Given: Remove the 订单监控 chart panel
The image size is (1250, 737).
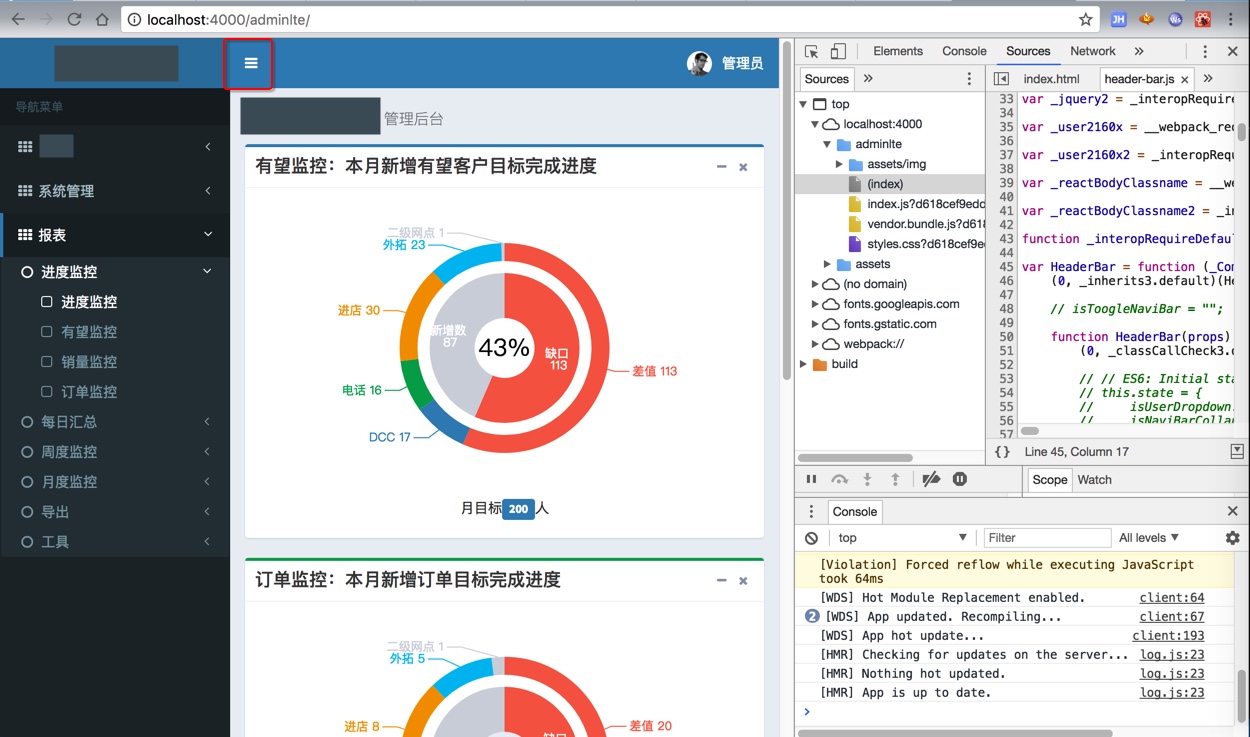Looking at the screenshot, I should [x=743, y=581].
